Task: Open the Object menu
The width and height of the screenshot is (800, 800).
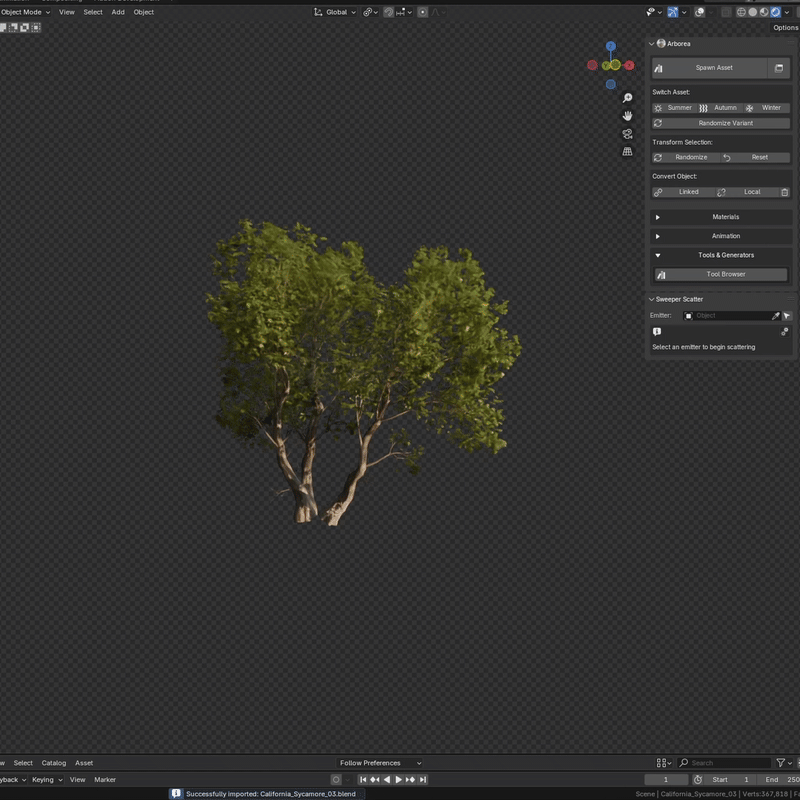Action: [x=143, y=12]
